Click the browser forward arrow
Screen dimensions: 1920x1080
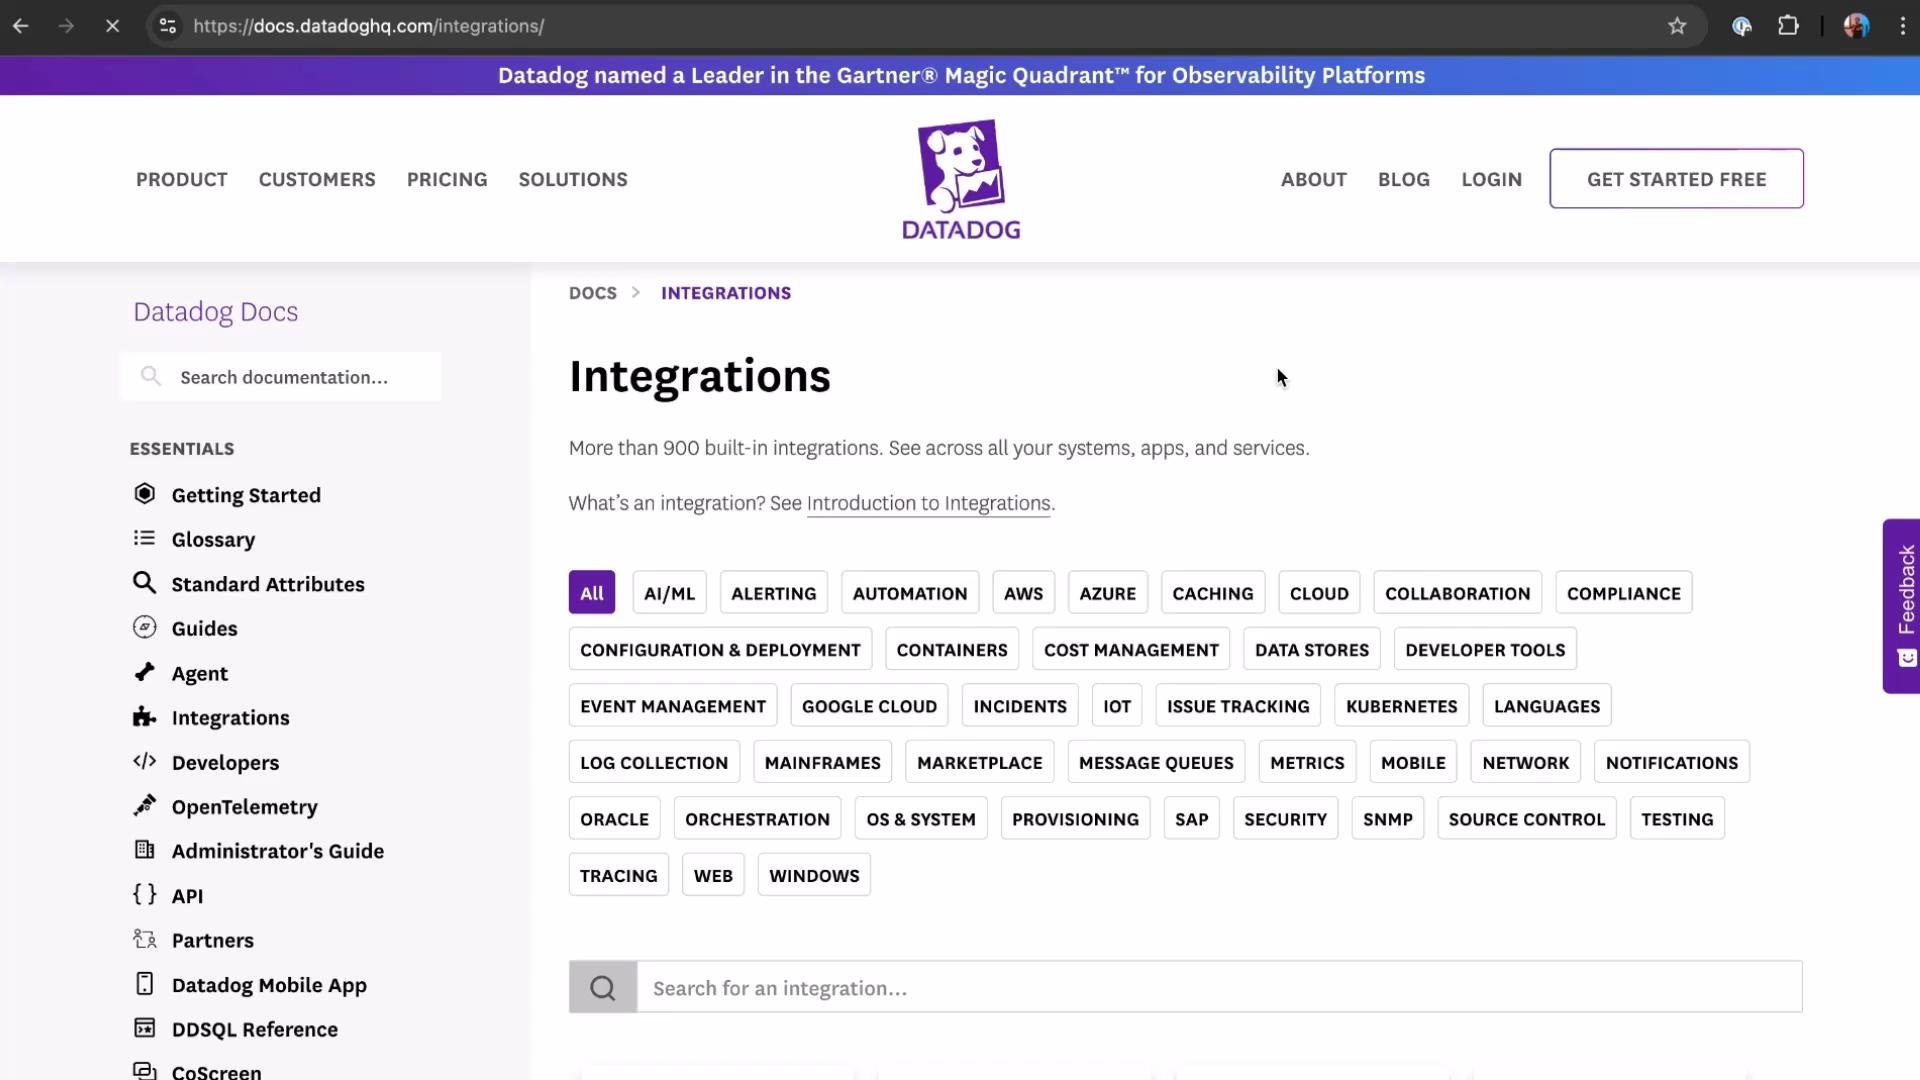pos(66,26)
